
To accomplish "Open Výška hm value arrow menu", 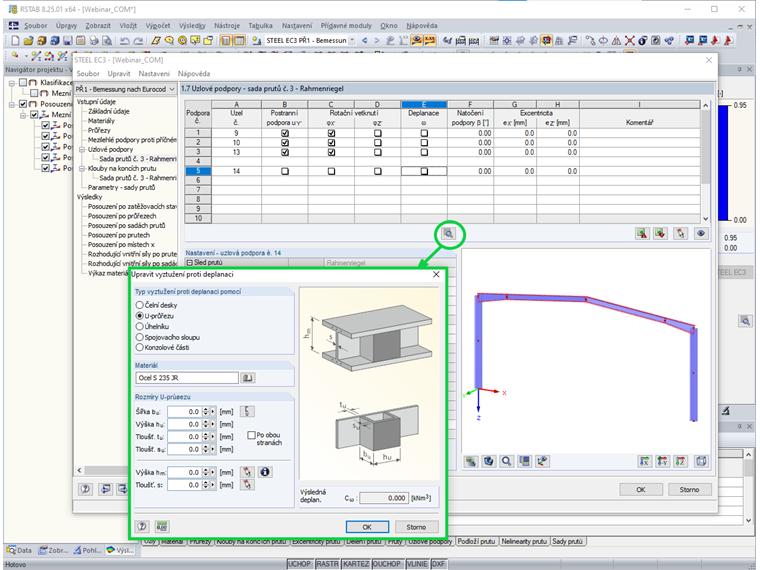I will point(212,472).
